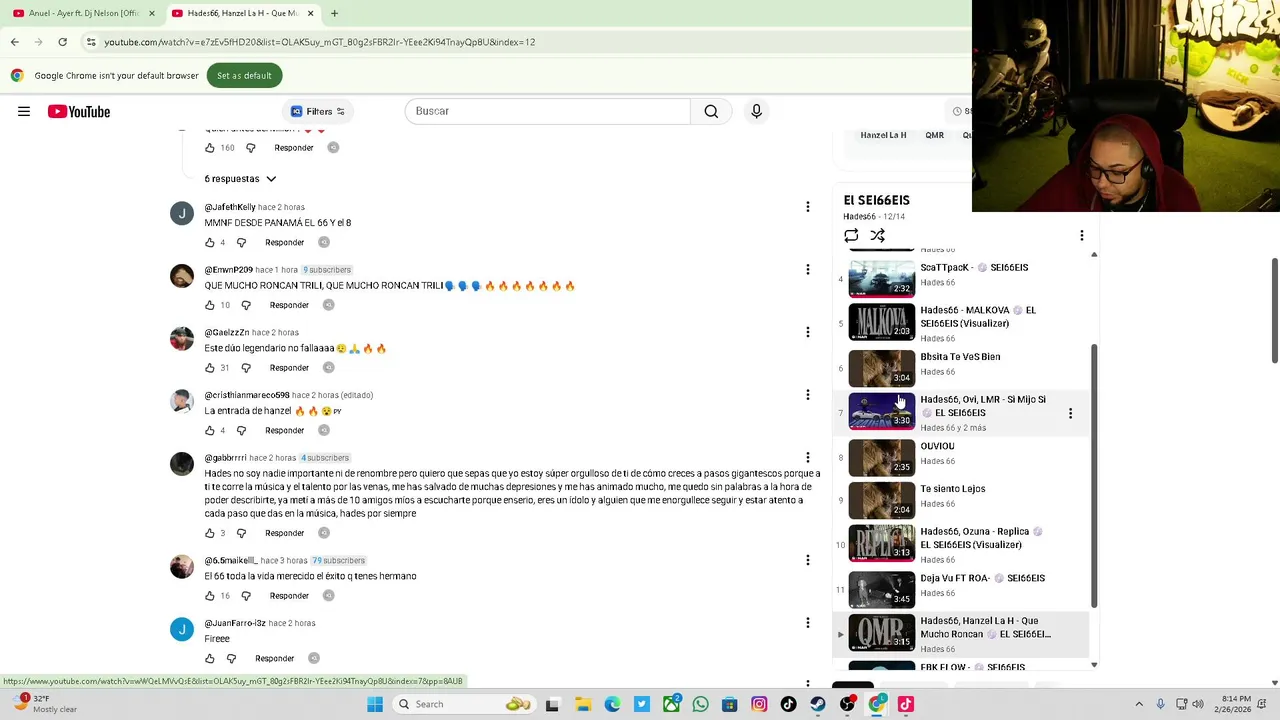Open options menu for @6.5maikelll_ comment

pyautogui.click(x=807, y=560)
